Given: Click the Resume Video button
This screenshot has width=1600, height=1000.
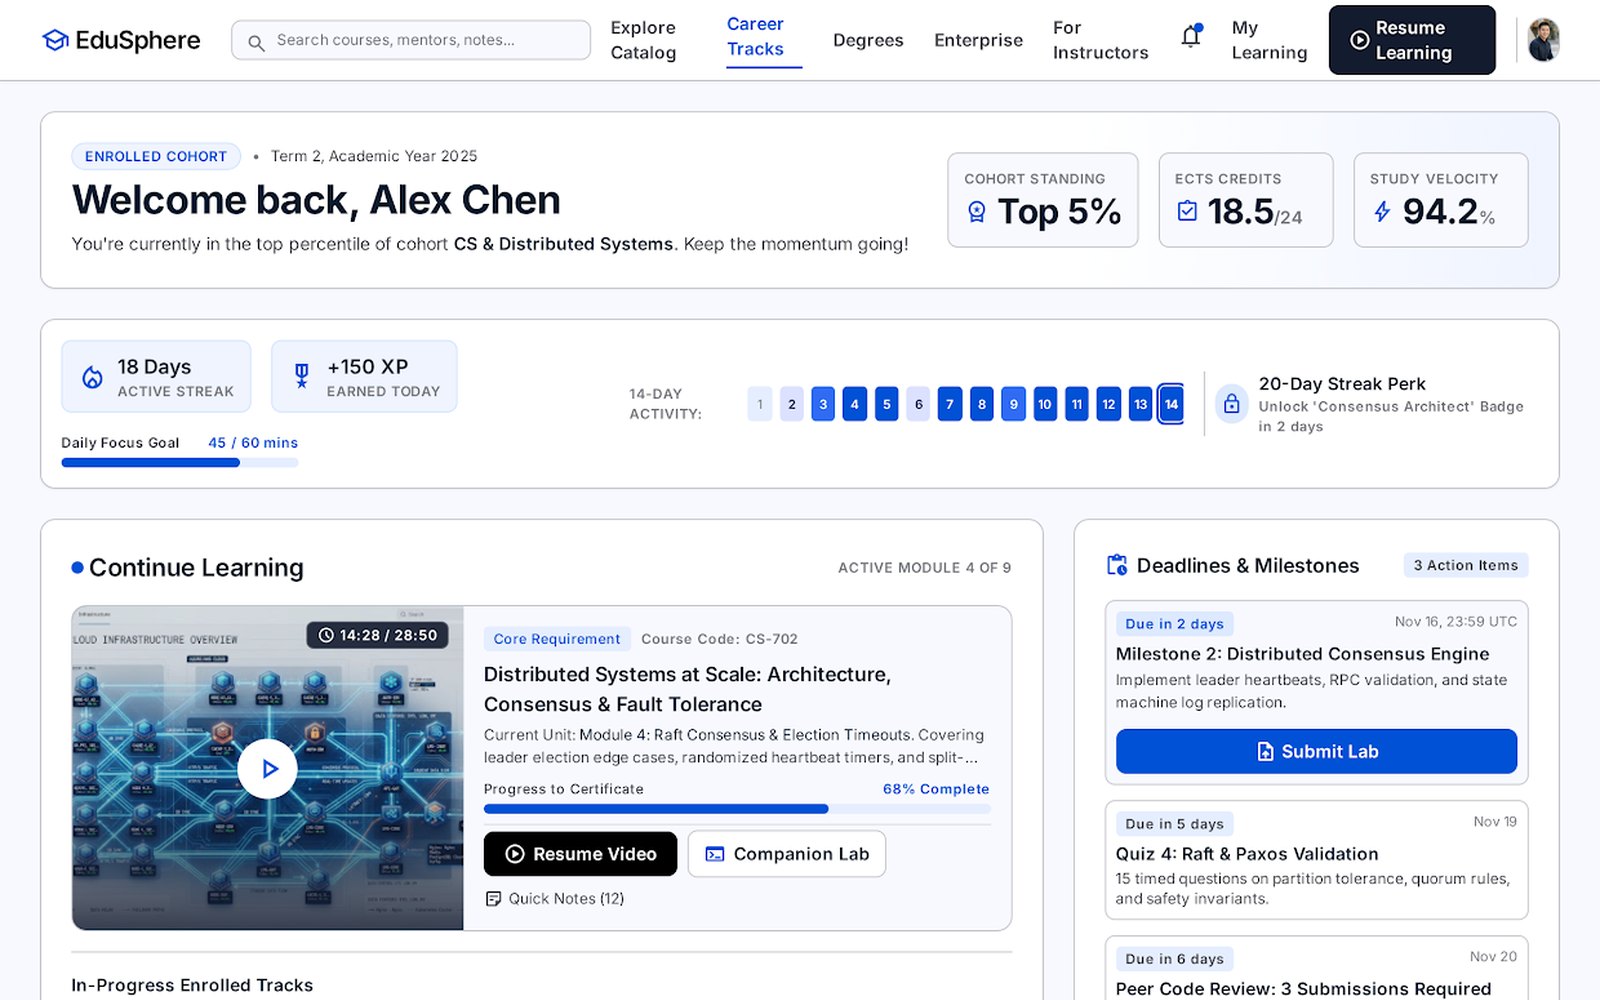Looking at the screenshot, I should [x=580, y=854].
